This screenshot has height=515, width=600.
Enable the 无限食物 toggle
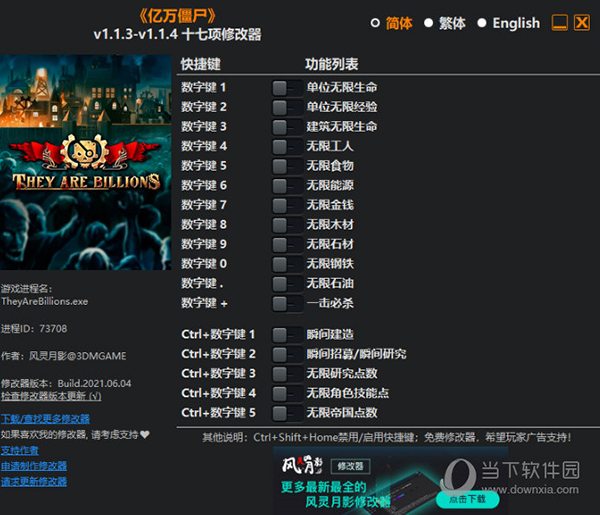pyautogui.click(x=287, y=166)
